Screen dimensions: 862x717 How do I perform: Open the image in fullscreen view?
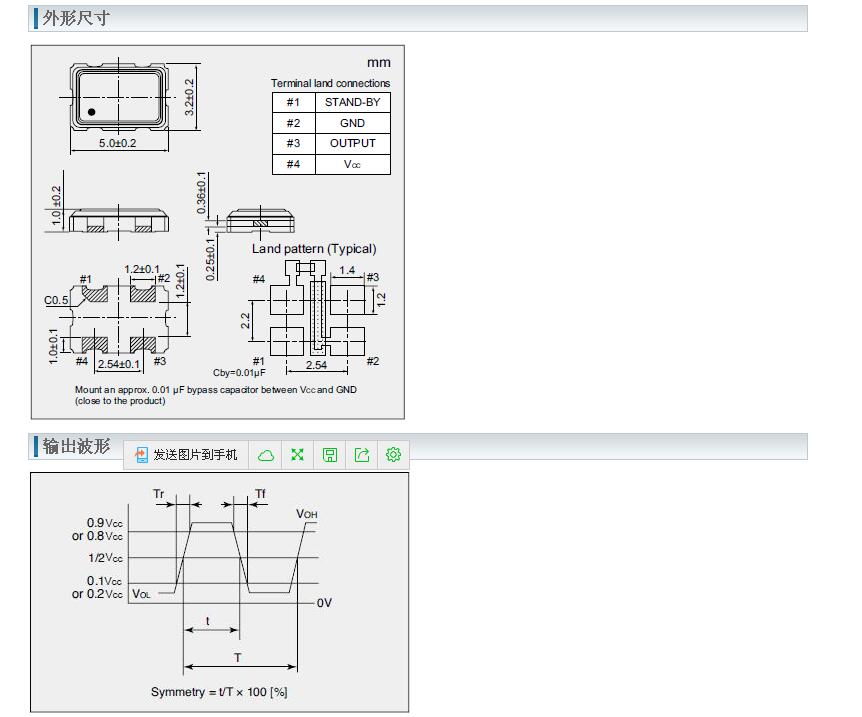(297, 455)
